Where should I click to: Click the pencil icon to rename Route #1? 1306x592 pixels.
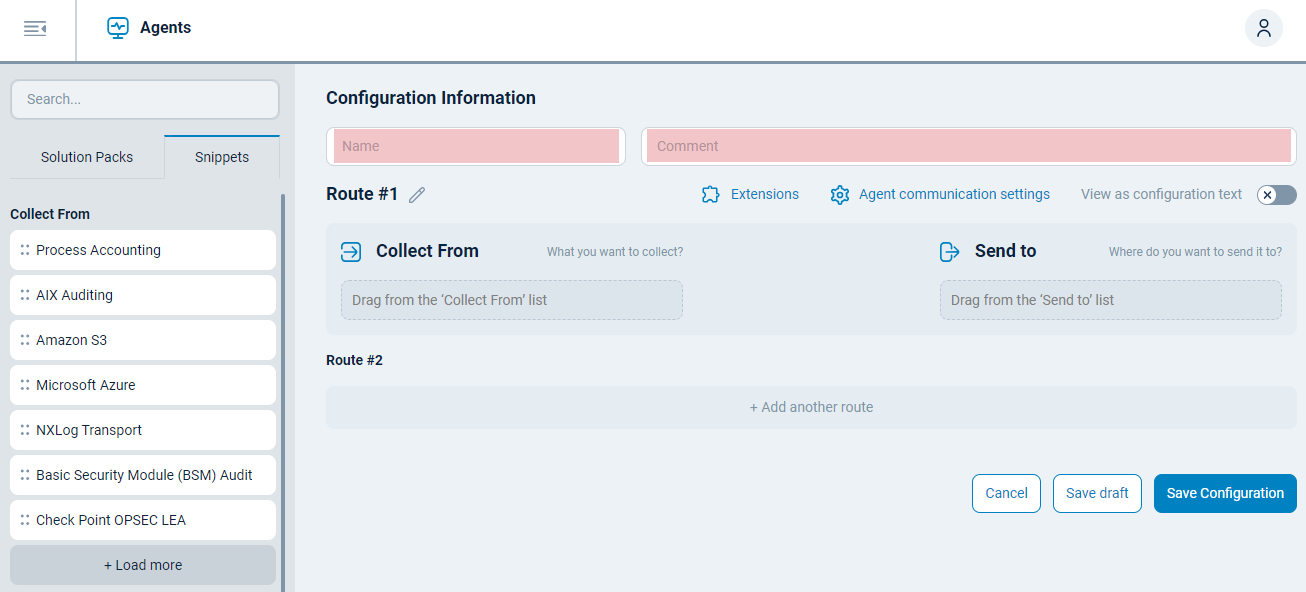(417, 193)
